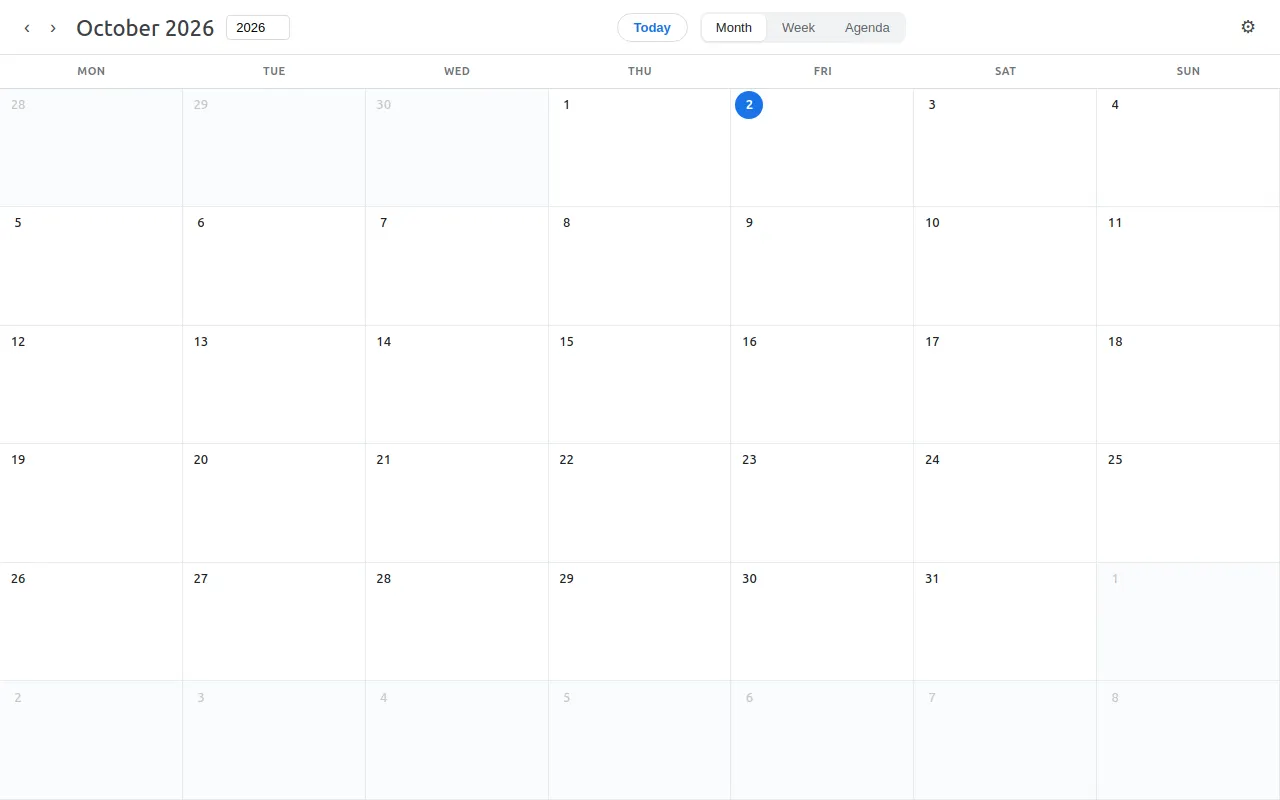Select October 4 day cell
Screen dimensions: 1280x800
[1188, 148]
